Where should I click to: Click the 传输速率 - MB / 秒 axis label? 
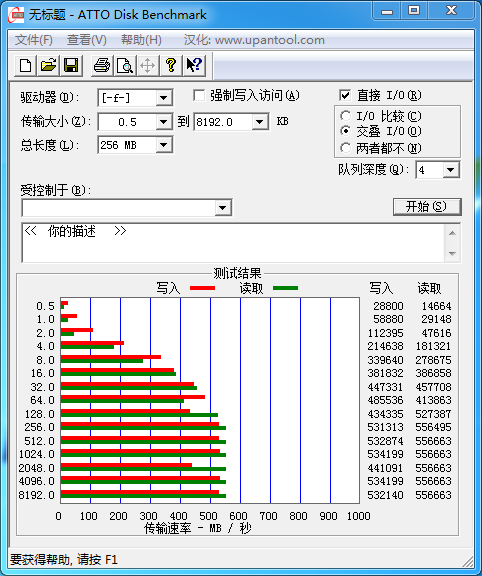point(198,528)
